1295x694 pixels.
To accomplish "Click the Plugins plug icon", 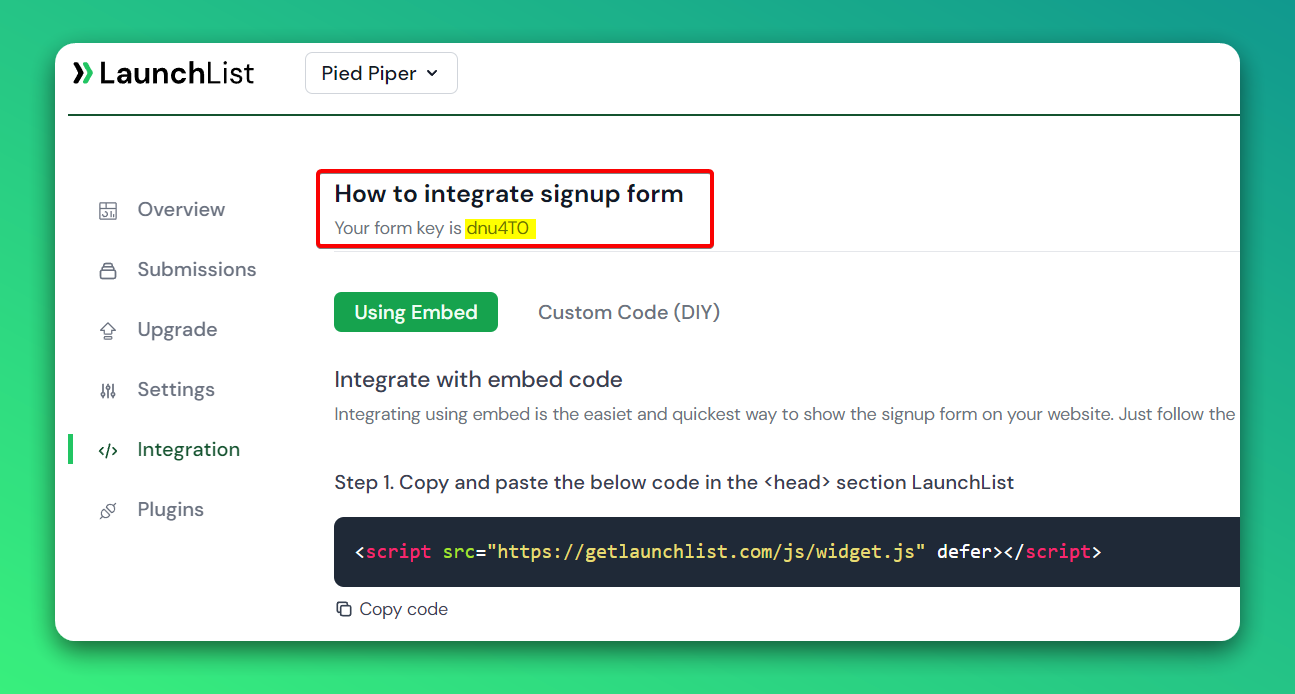I will pos(108,510).
